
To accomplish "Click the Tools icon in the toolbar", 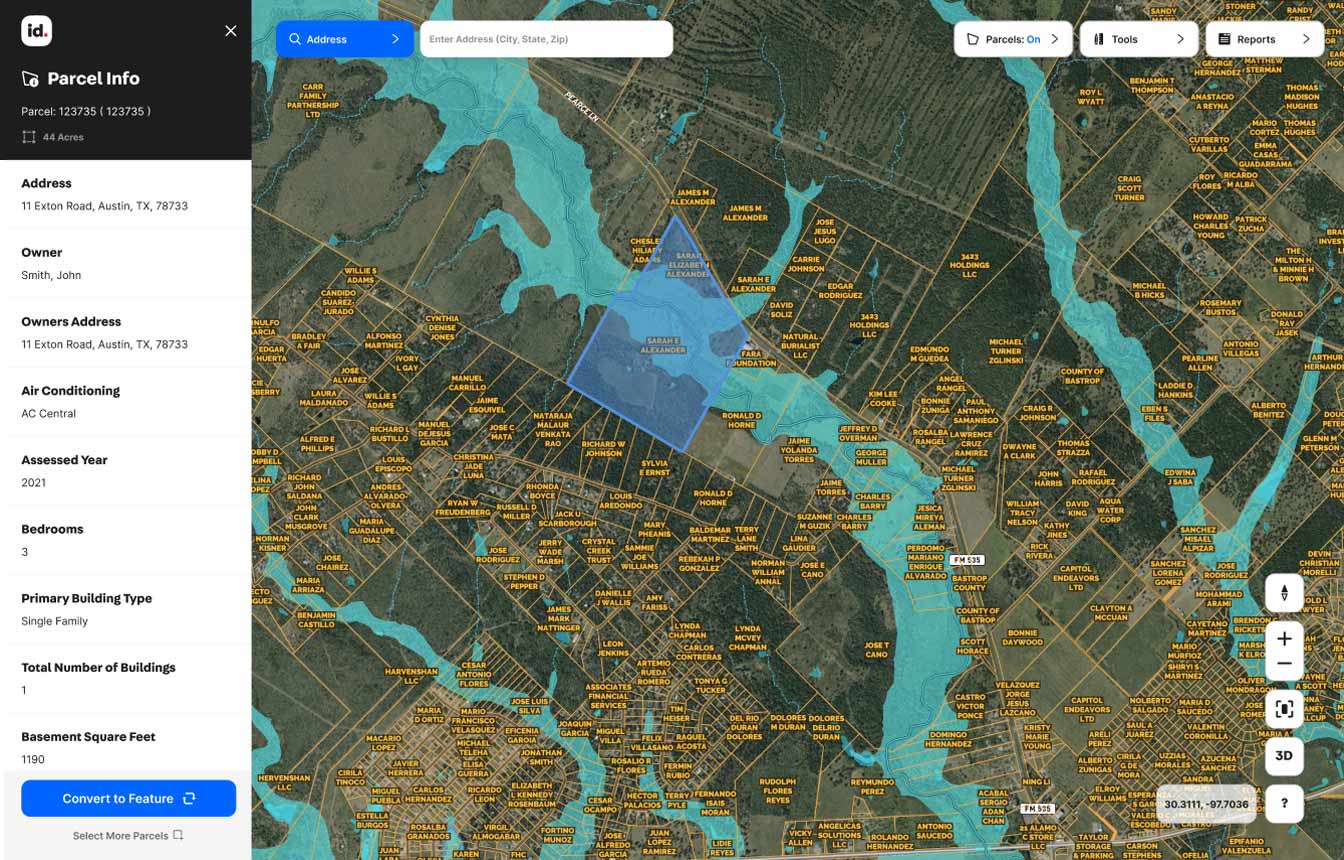I will click(1098, 39).
